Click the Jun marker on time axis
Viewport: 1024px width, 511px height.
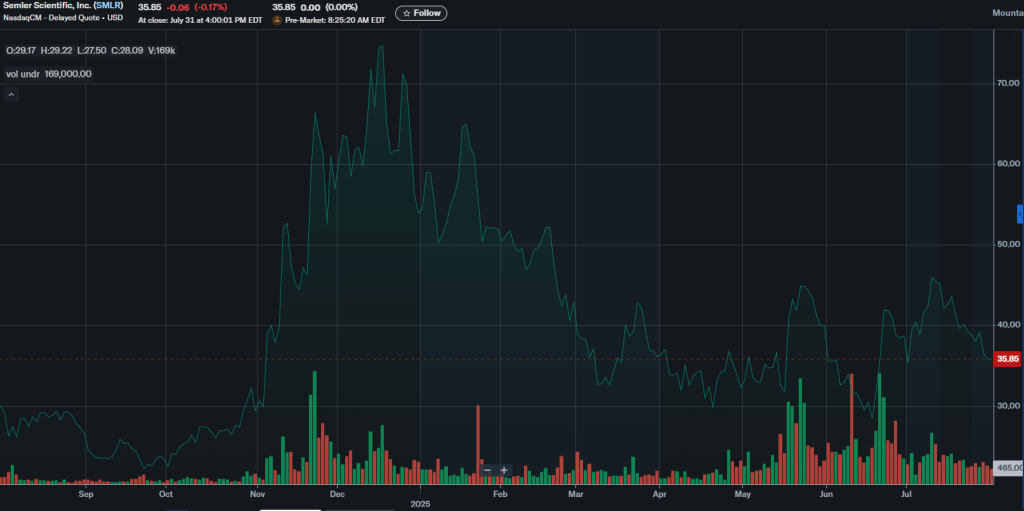826,494
